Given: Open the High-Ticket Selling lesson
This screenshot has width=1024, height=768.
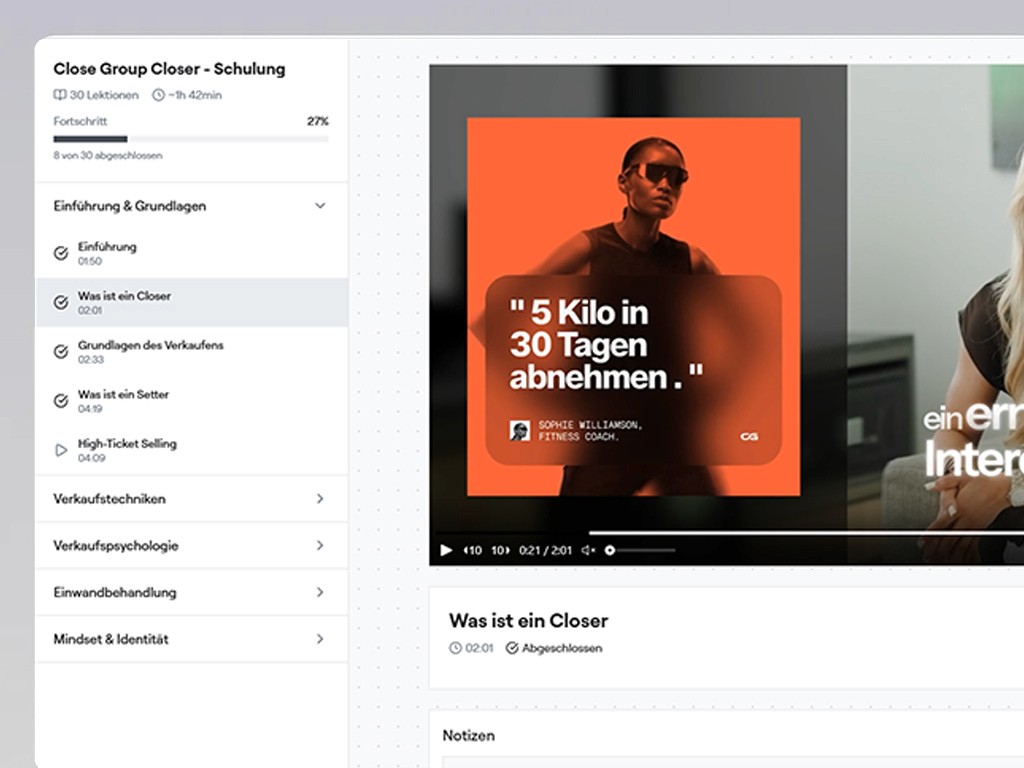Looking at the screenshot, I should coord(191,450).
